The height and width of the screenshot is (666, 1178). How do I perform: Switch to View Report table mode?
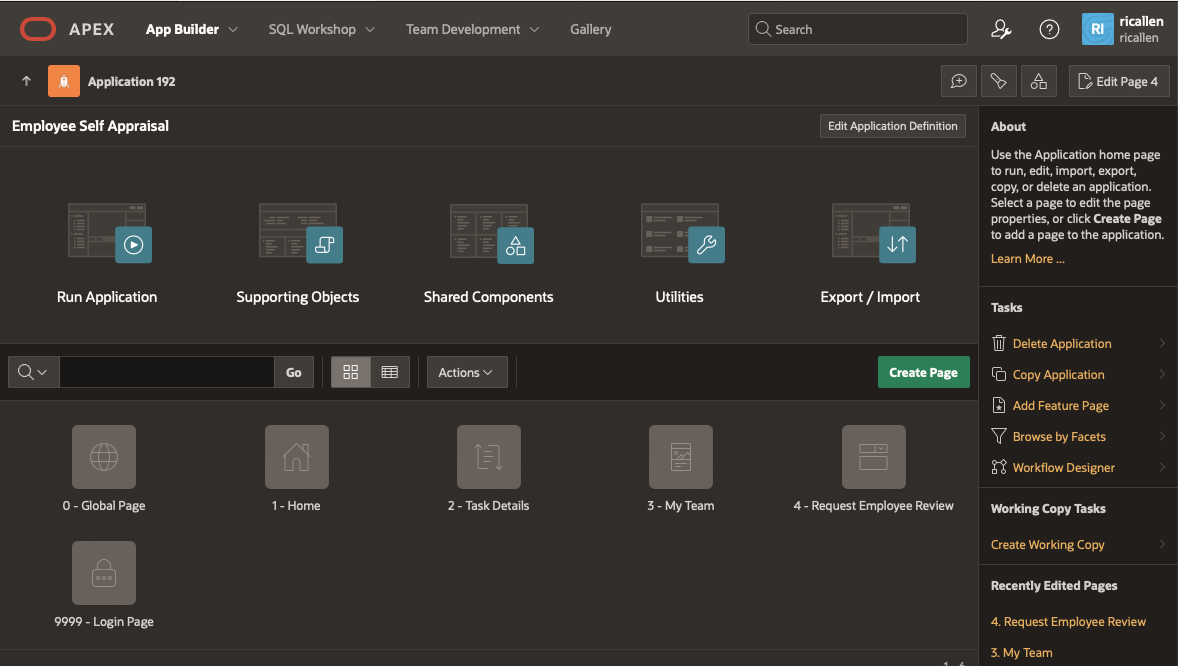pos(390,372)
